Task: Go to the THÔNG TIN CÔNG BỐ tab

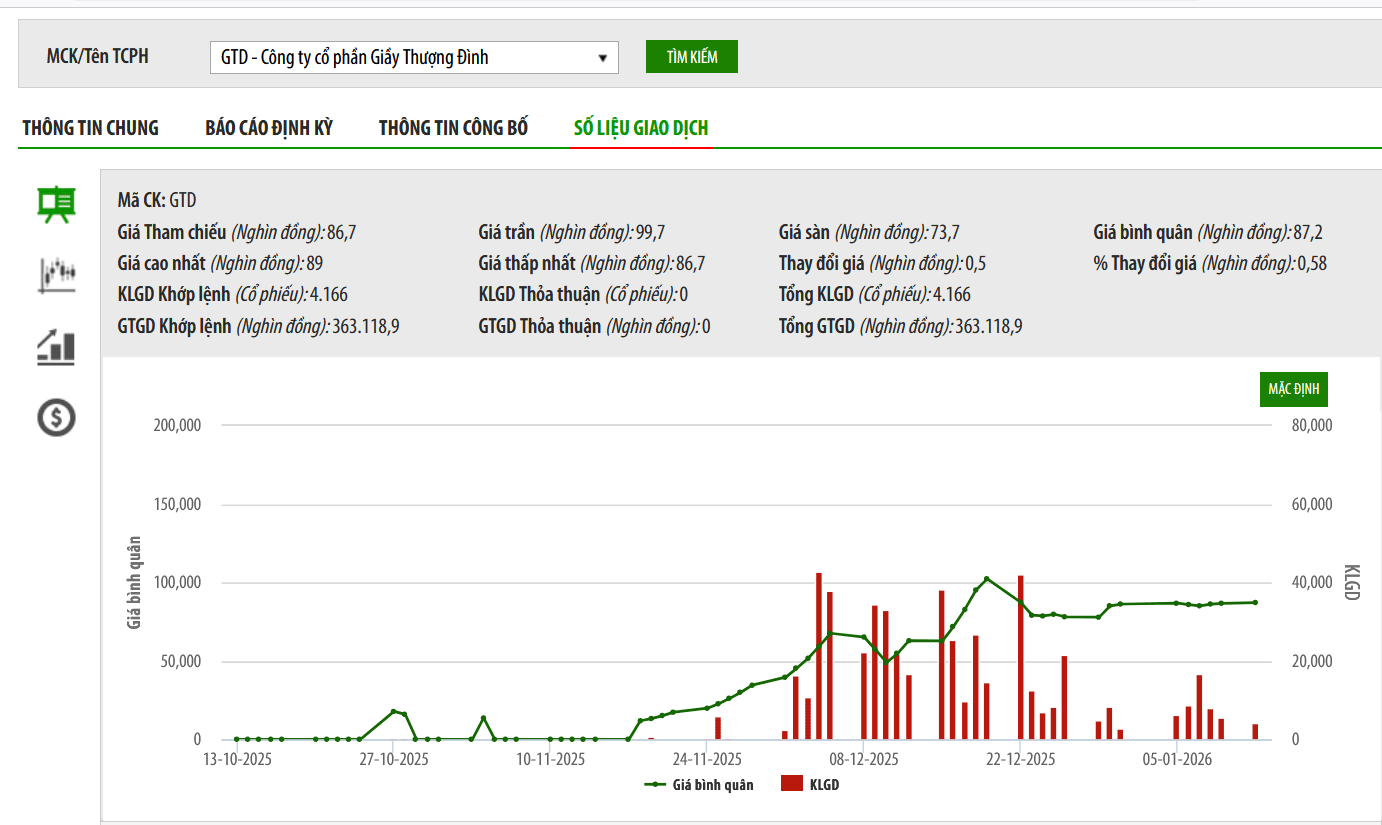Action: pyautogui.click(x=453, y=128)
